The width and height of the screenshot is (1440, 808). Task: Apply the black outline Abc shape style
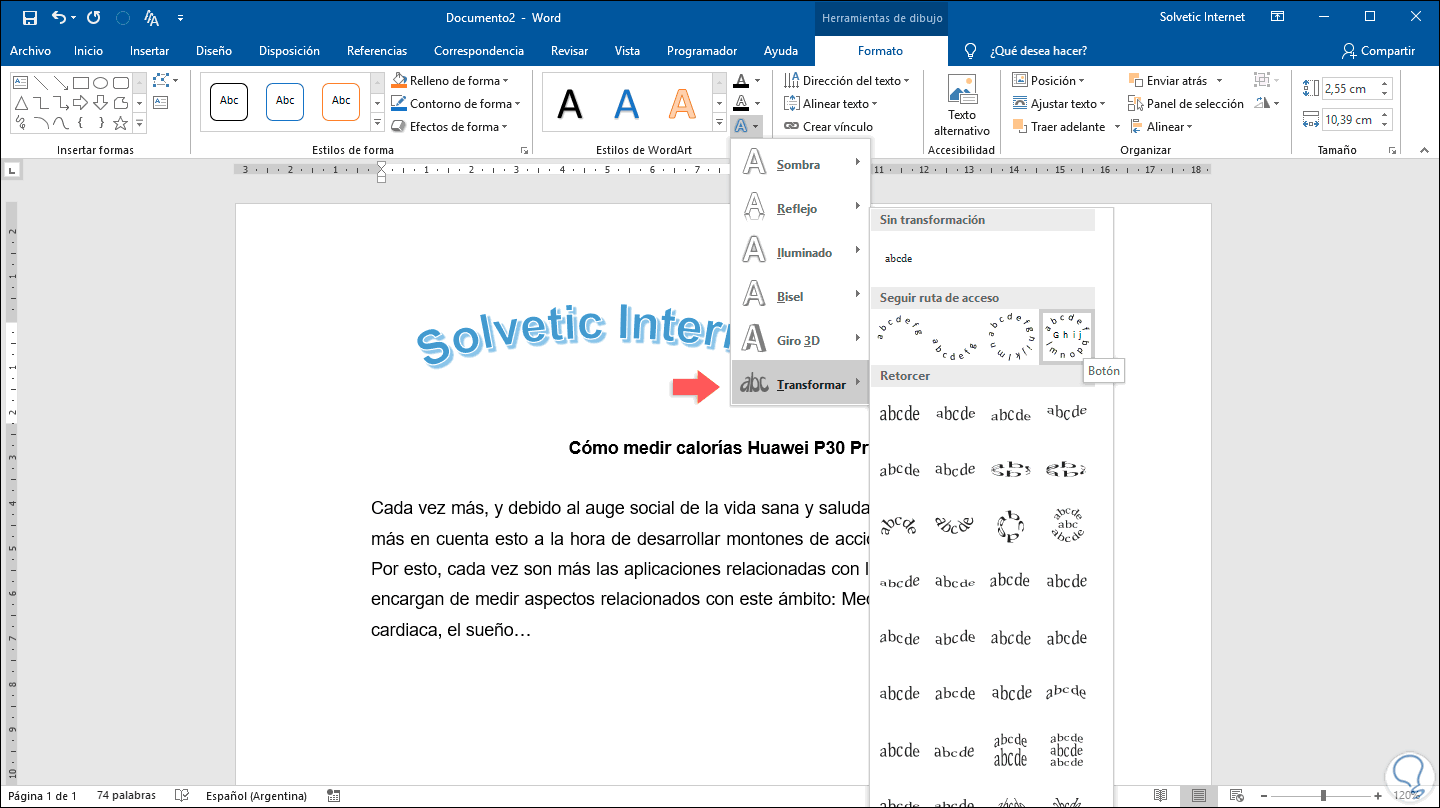click(x=229, y=100)
